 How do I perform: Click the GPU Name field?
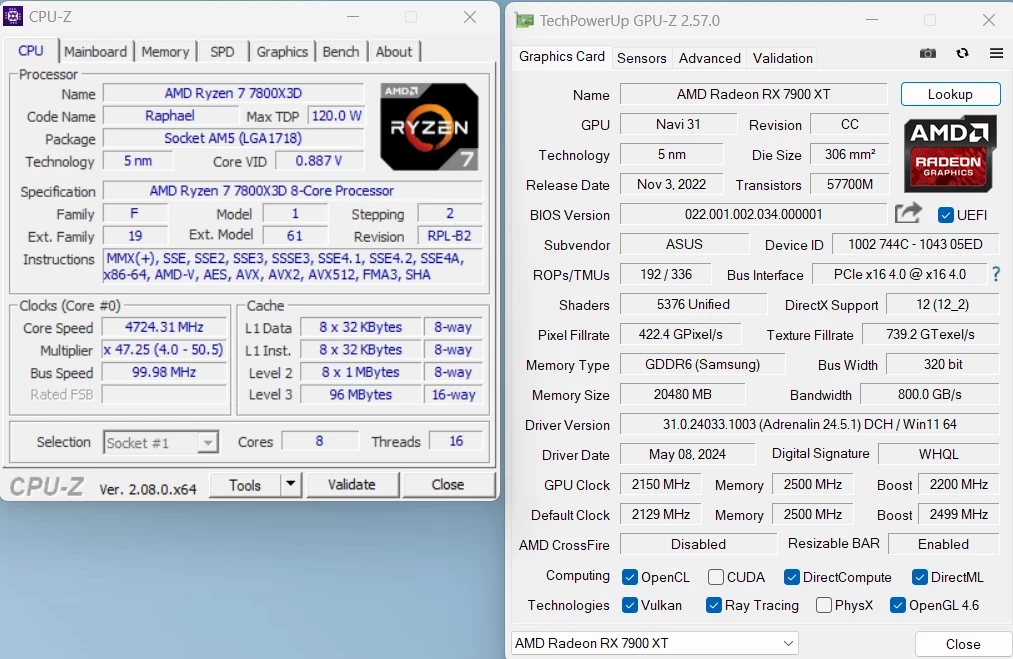[754, 94]
